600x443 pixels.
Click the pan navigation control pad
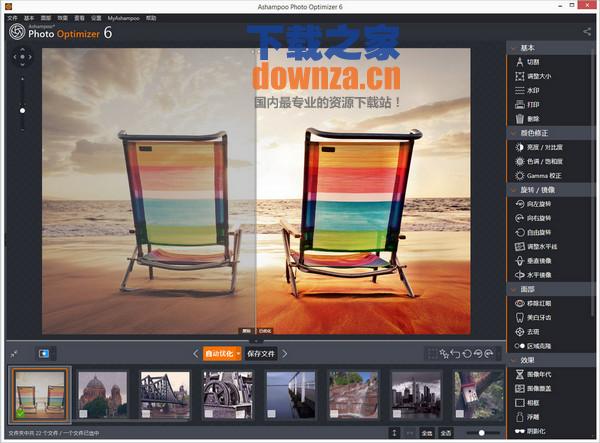click(23, 57)
